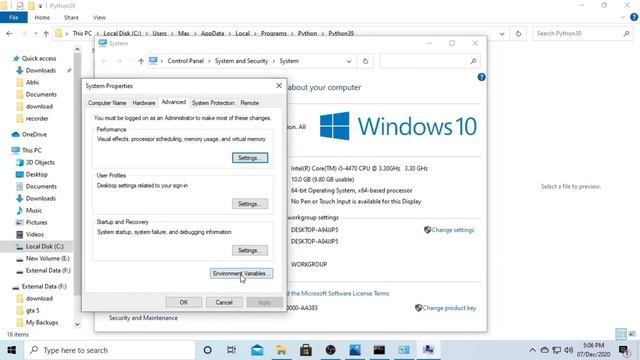Image resolution: width=640 pixels, height=360 pixels.
Task: Open Mail app from taskbar
Action: [x=257, y=350]
